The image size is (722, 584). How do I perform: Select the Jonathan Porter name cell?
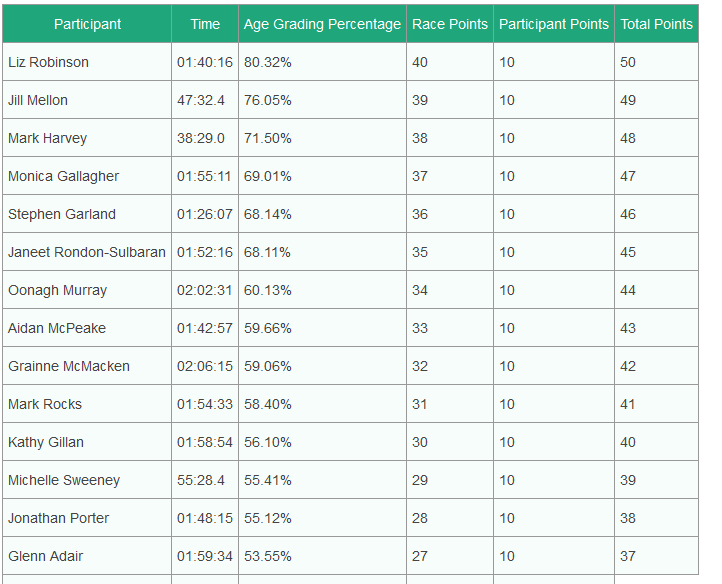87,518
